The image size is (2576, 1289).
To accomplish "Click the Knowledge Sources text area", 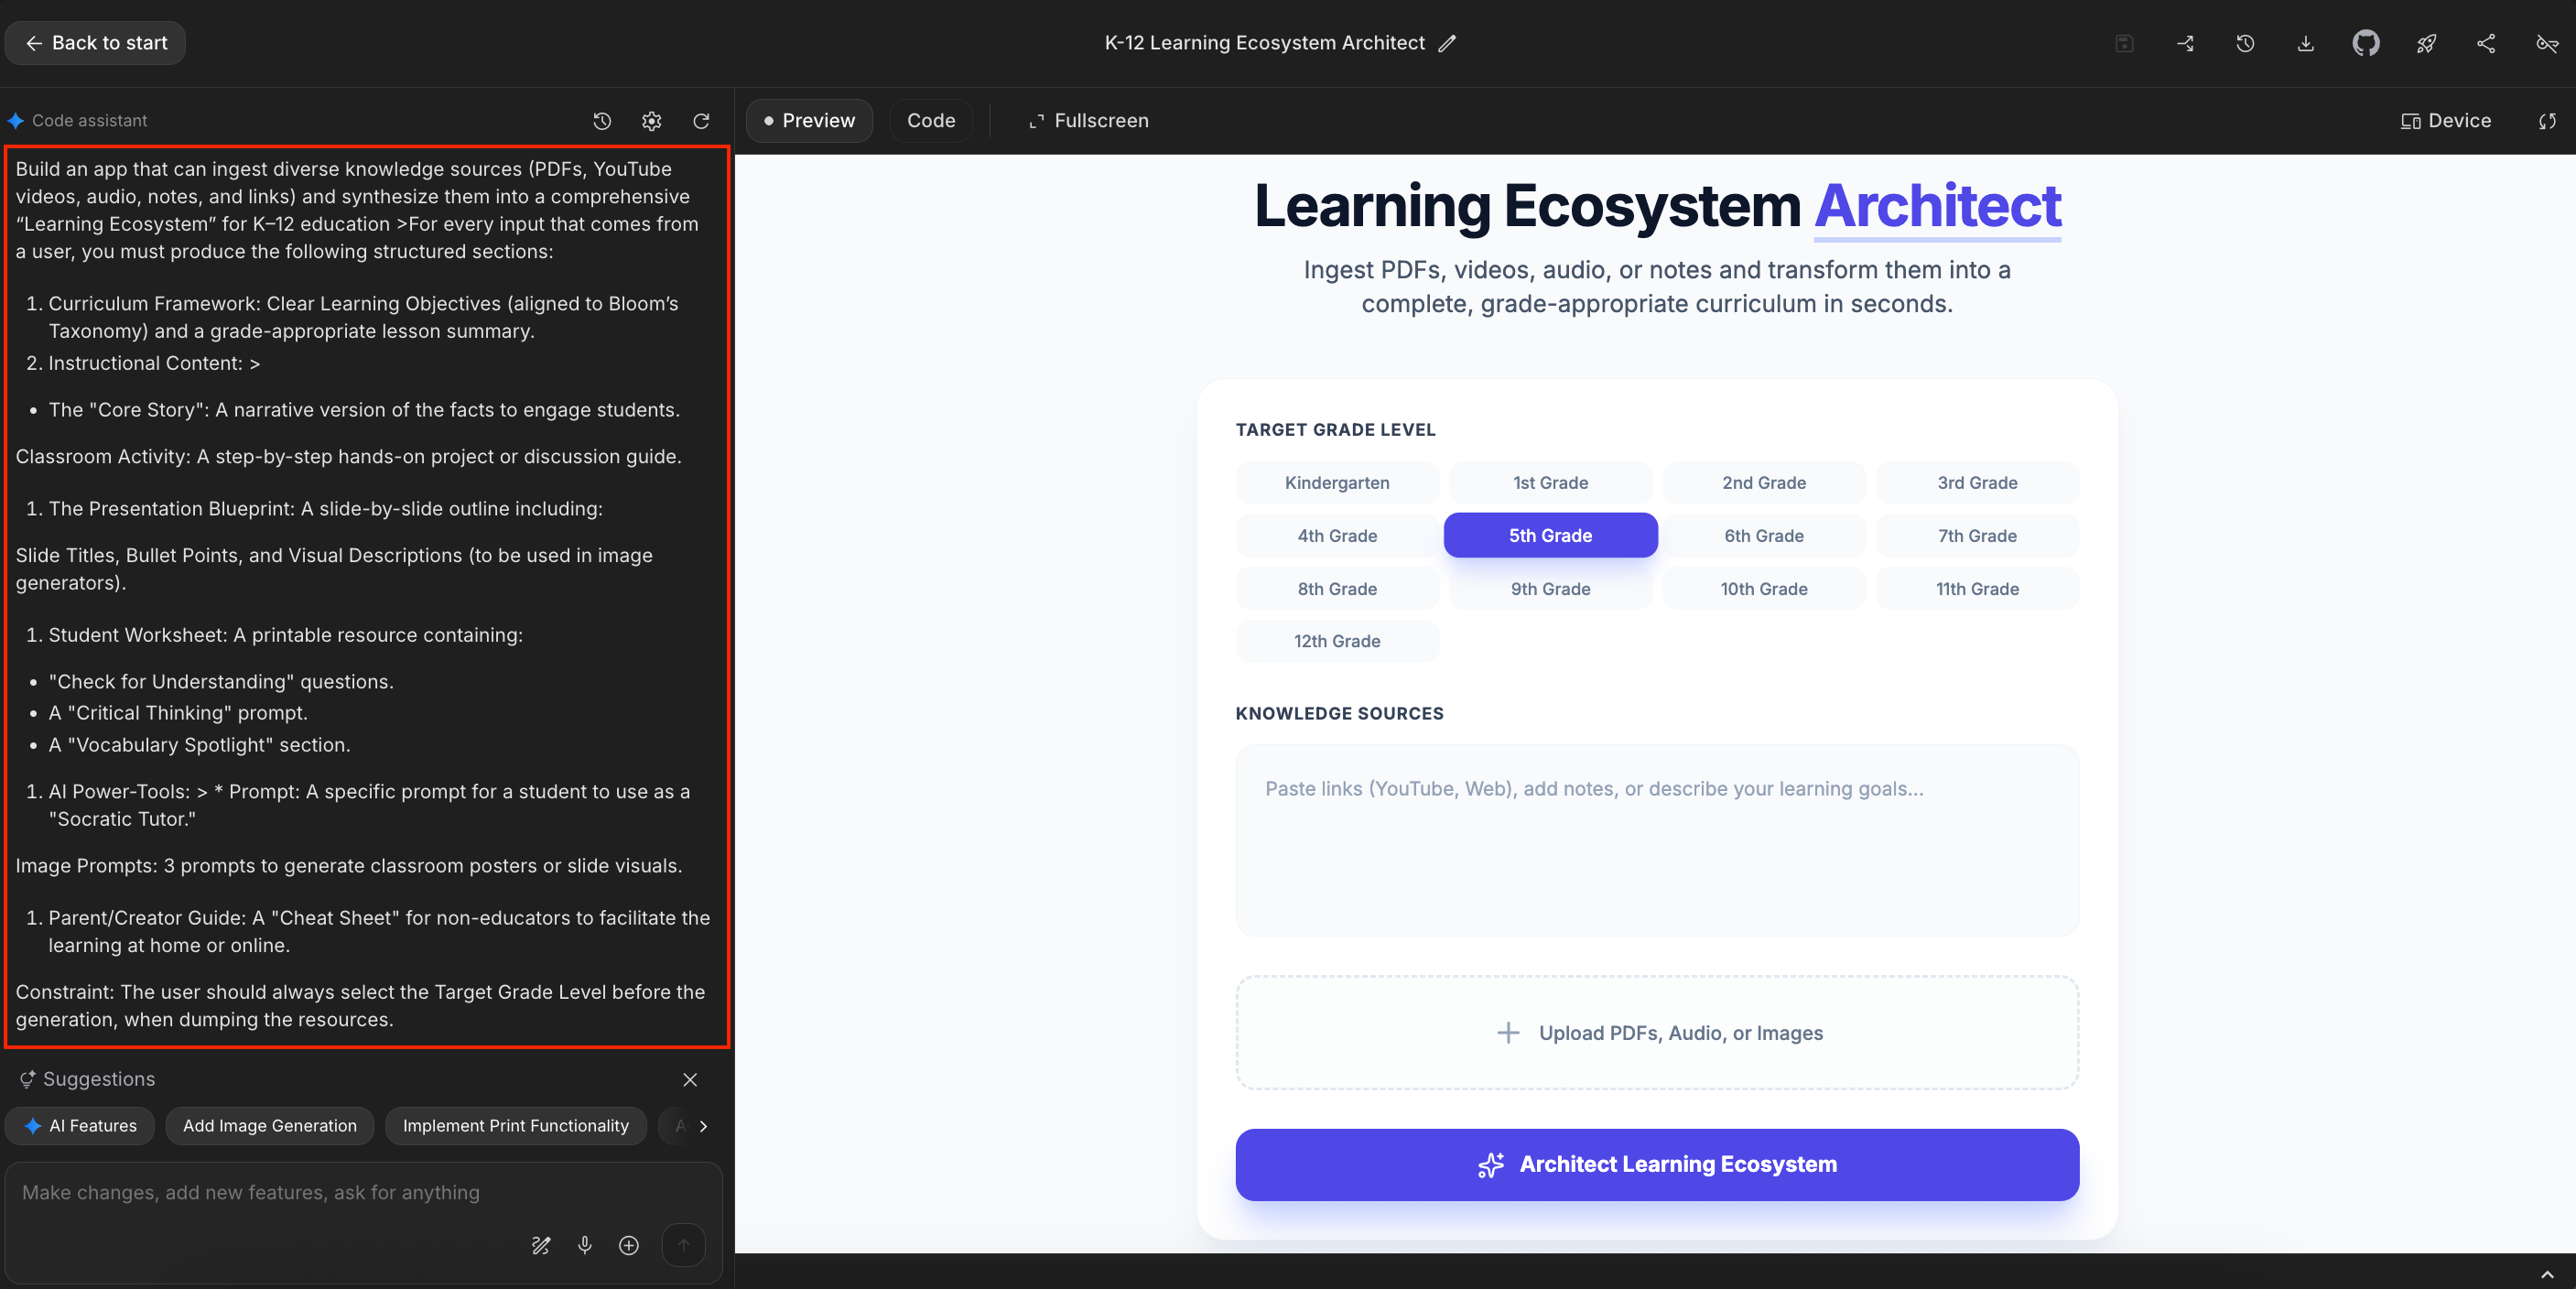I will [x=1656, y=840].
